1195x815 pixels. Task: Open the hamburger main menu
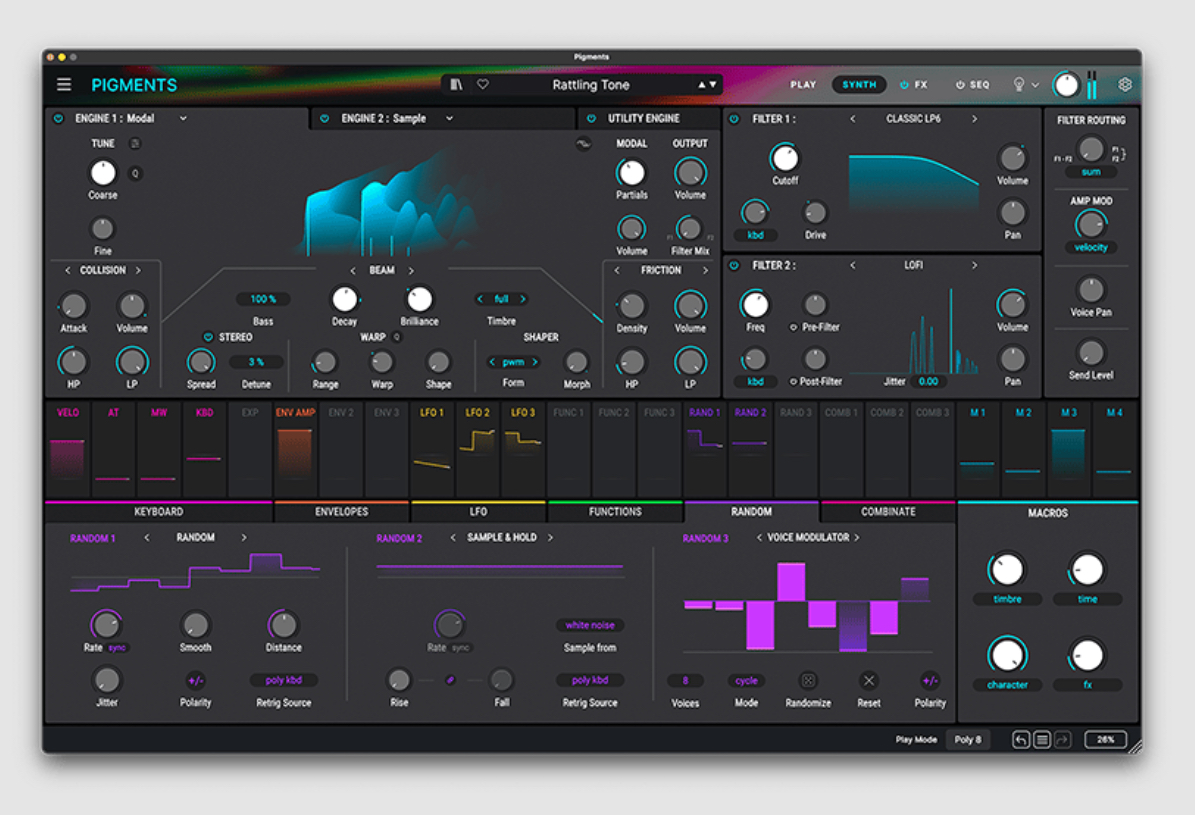tap(64, 85)
